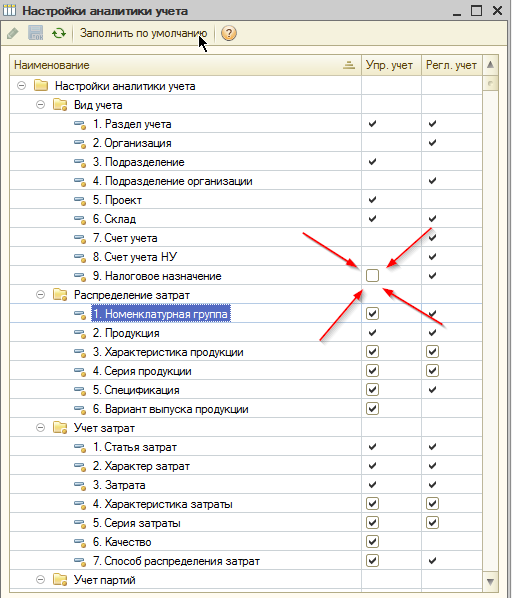Toggle Регл. учет checkbox for Серия продукции
512x598 pixels.
[432, 371]
